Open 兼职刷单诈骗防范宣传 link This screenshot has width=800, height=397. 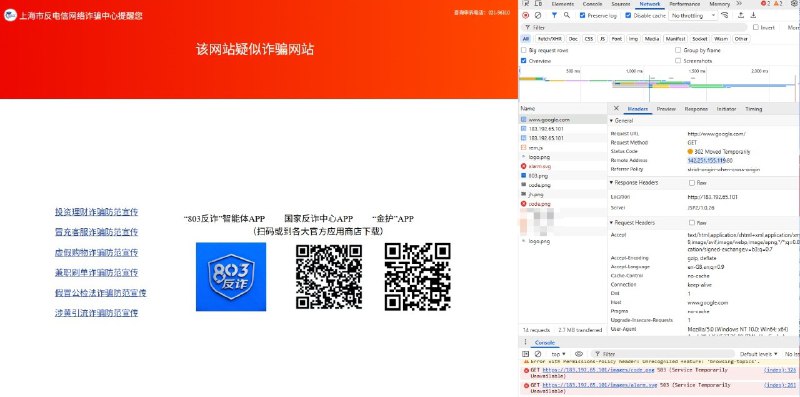pyautogui.click(x=96, y=272)
